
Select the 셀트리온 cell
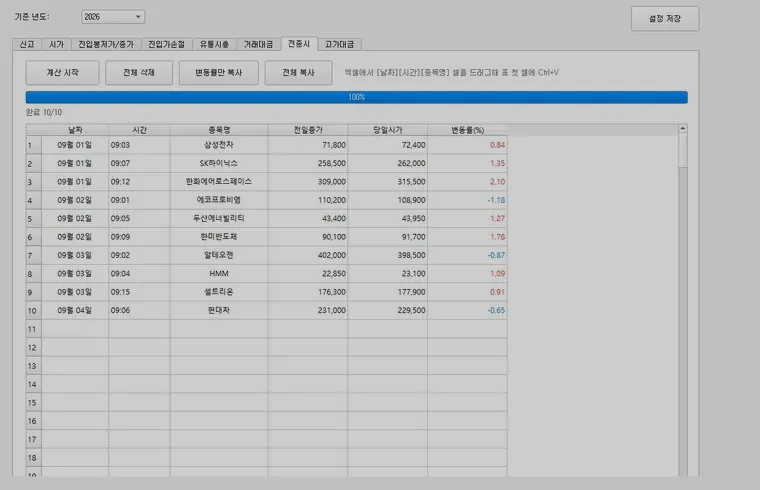click(x=219, y=292)
